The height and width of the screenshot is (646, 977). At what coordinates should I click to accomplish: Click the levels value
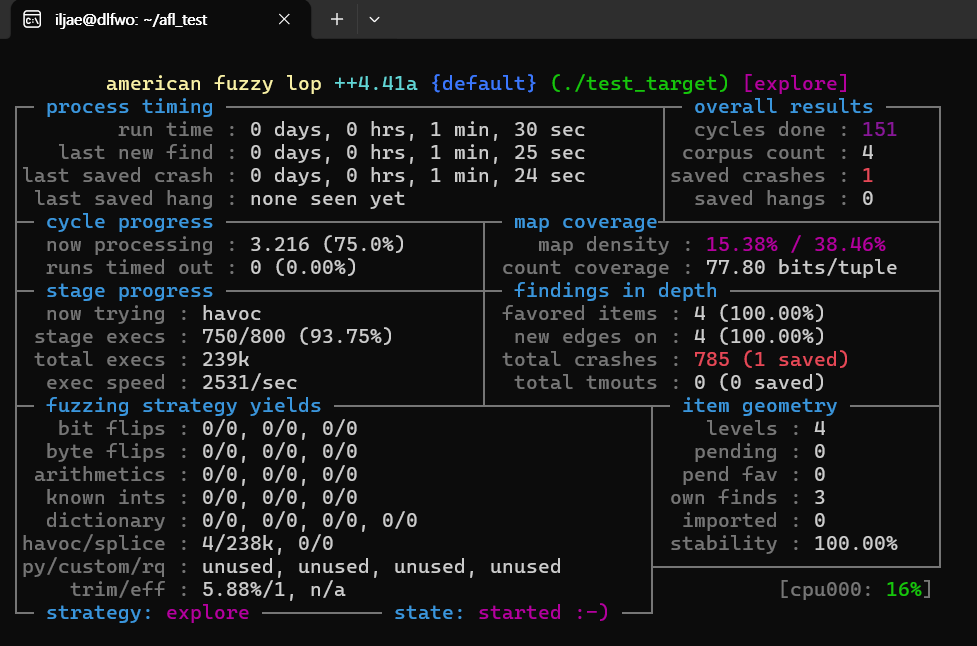tap(819, 429)
